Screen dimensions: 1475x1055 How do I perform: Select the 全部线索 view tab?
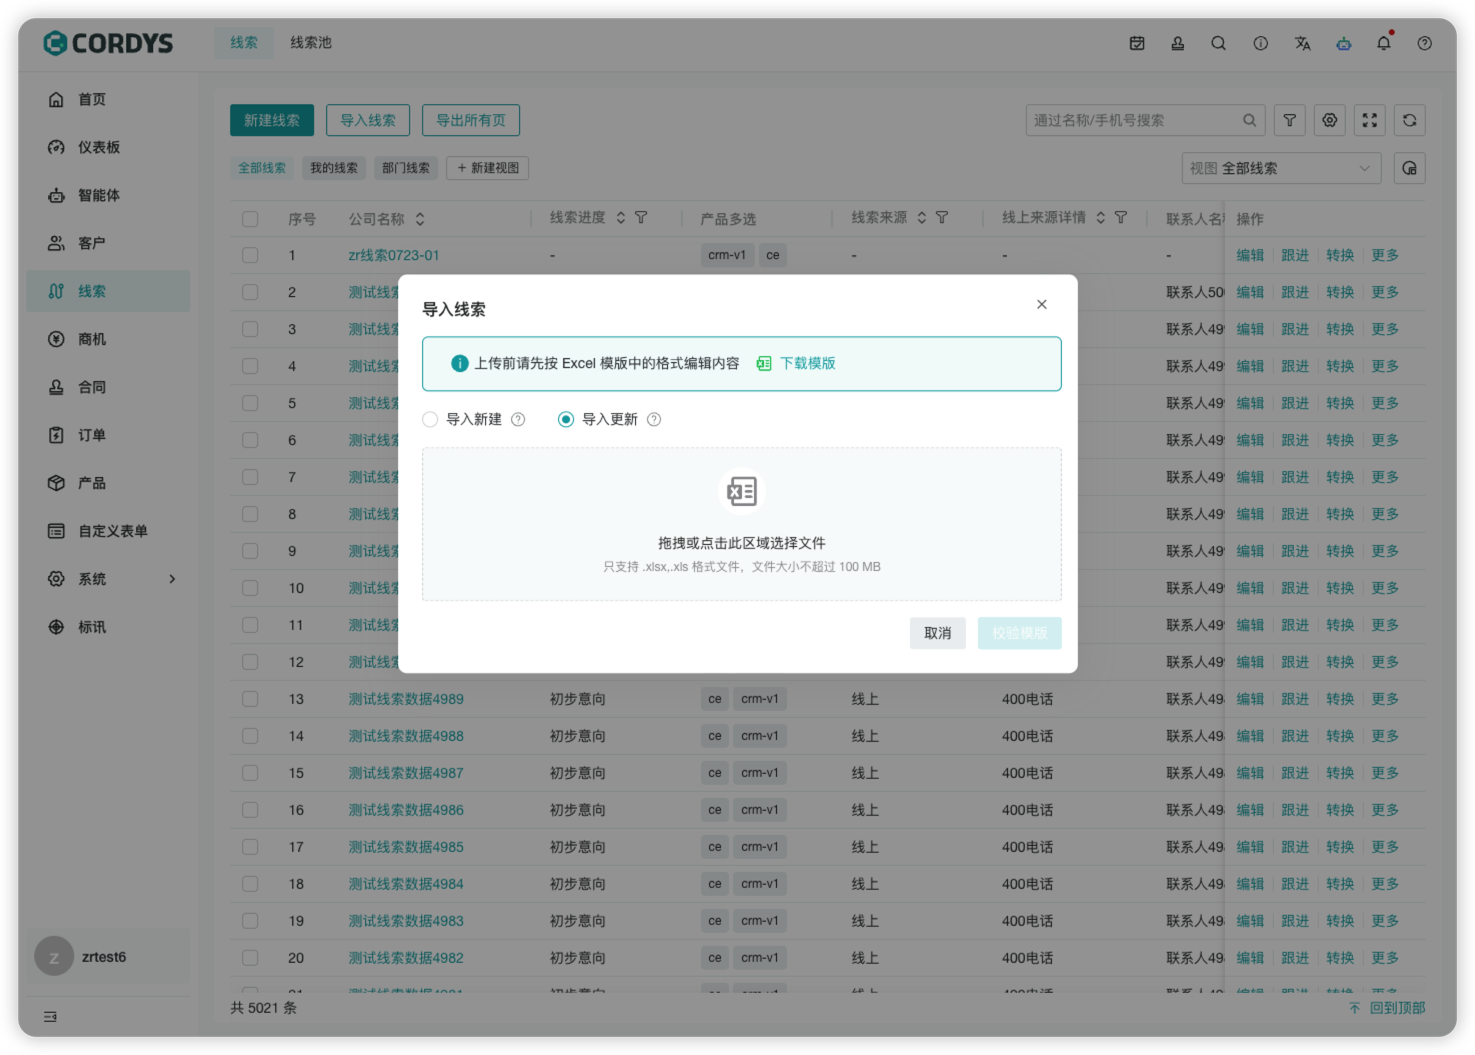(x=262, y=168)
